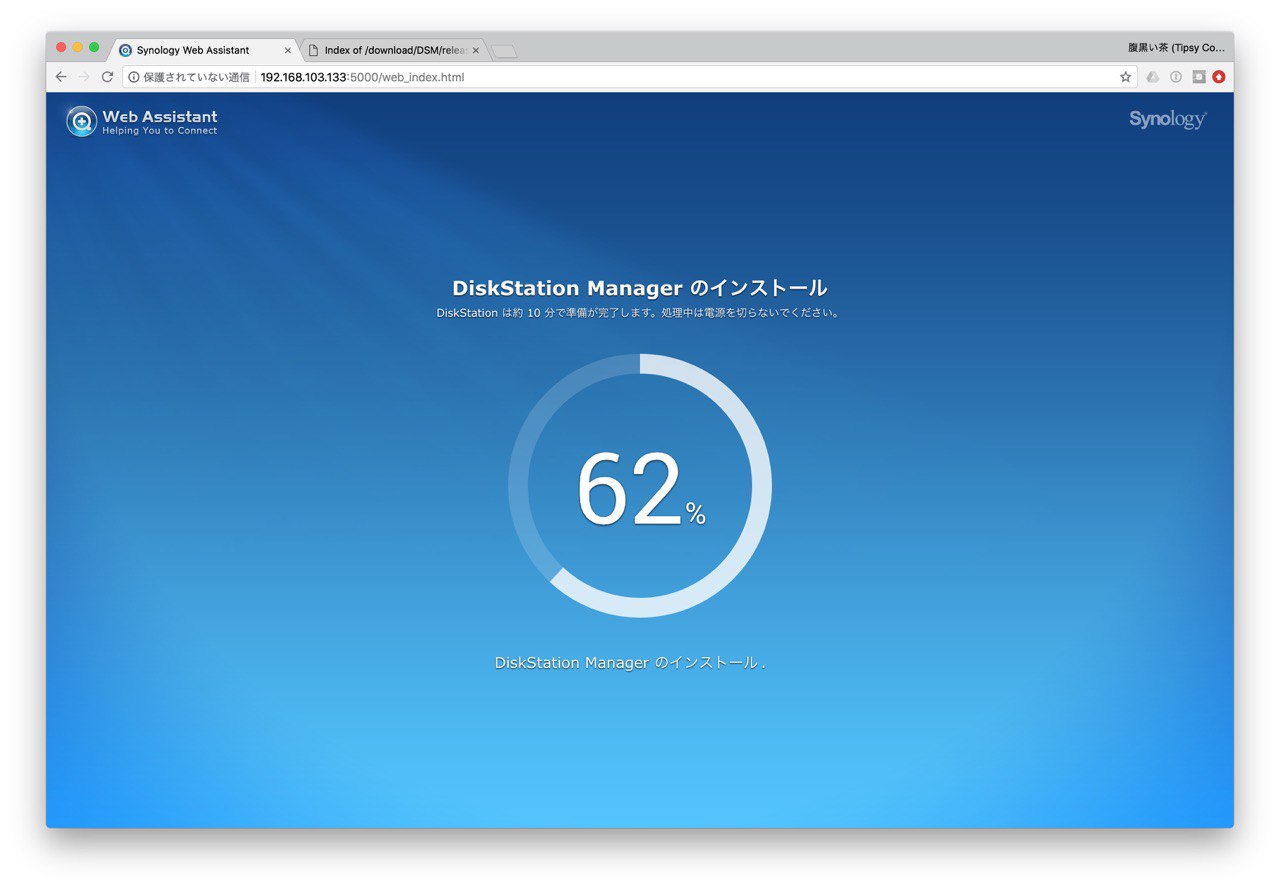Click the Synology brand logo
This screenshot has height=889, width=1280.
[1168, 120]
